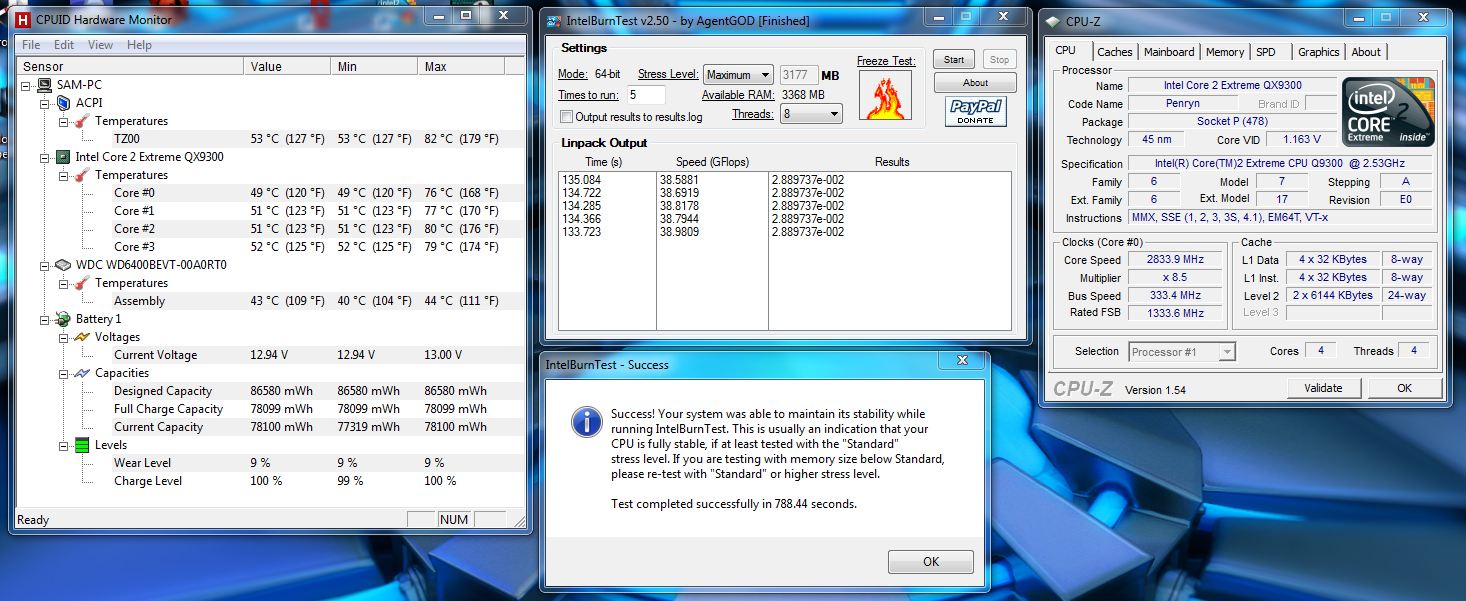Select the Core #0 temperature row
1466x601 pixels.
click(x=270, y=193)
